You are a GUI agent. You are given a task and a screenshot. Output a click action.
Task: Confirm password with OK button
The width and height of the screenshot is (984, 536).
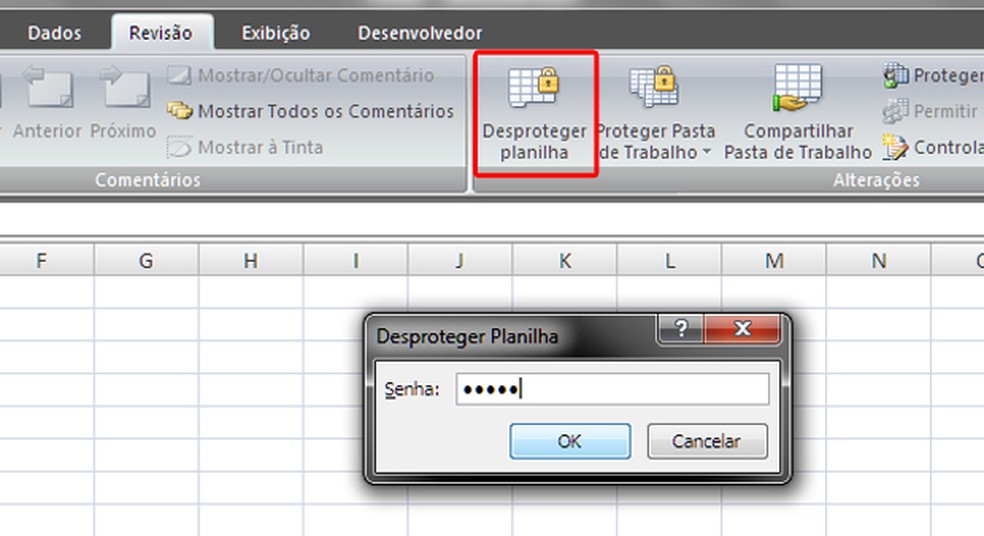click(570, 441)
